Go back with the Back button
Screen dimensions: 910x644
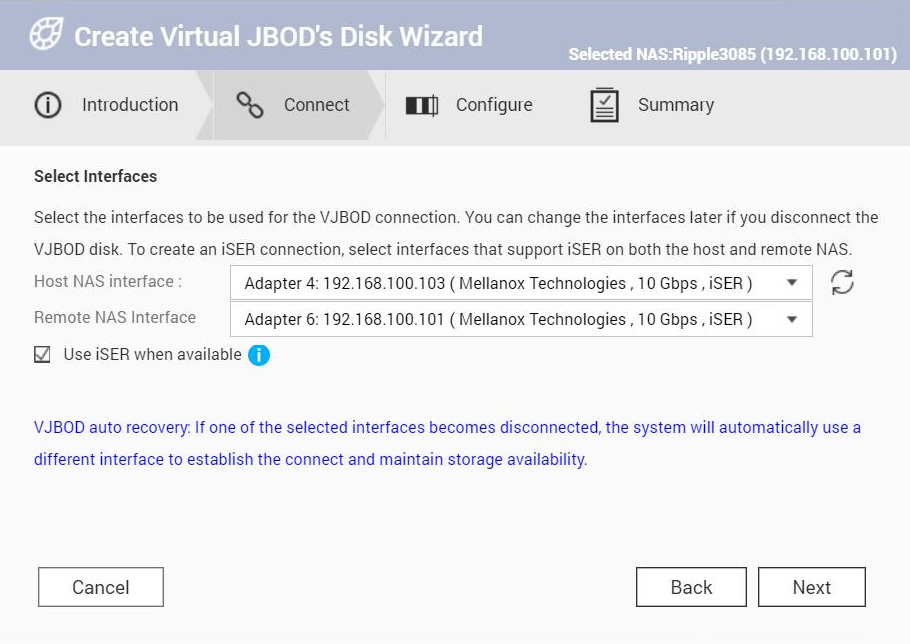point(691,587)
